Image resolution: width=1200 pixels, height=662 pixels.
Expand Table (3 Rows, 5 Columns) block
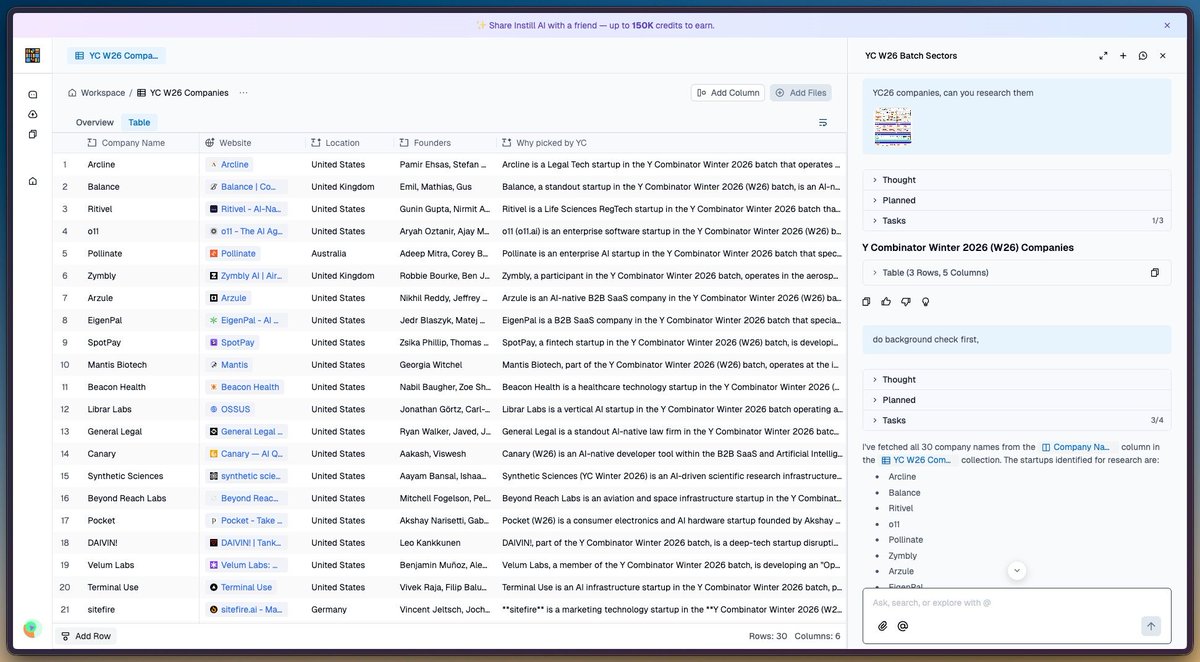[1017, 273]
